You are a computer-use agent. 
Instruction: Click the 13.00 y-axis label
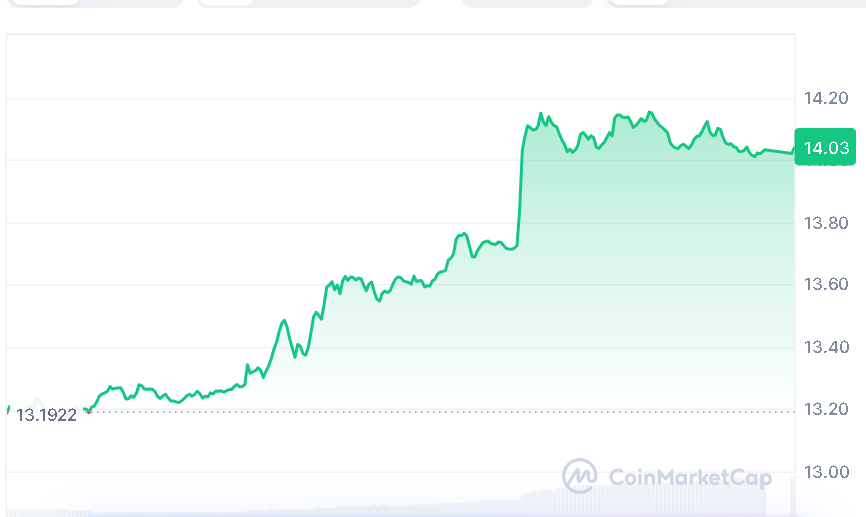coord(826,472)
